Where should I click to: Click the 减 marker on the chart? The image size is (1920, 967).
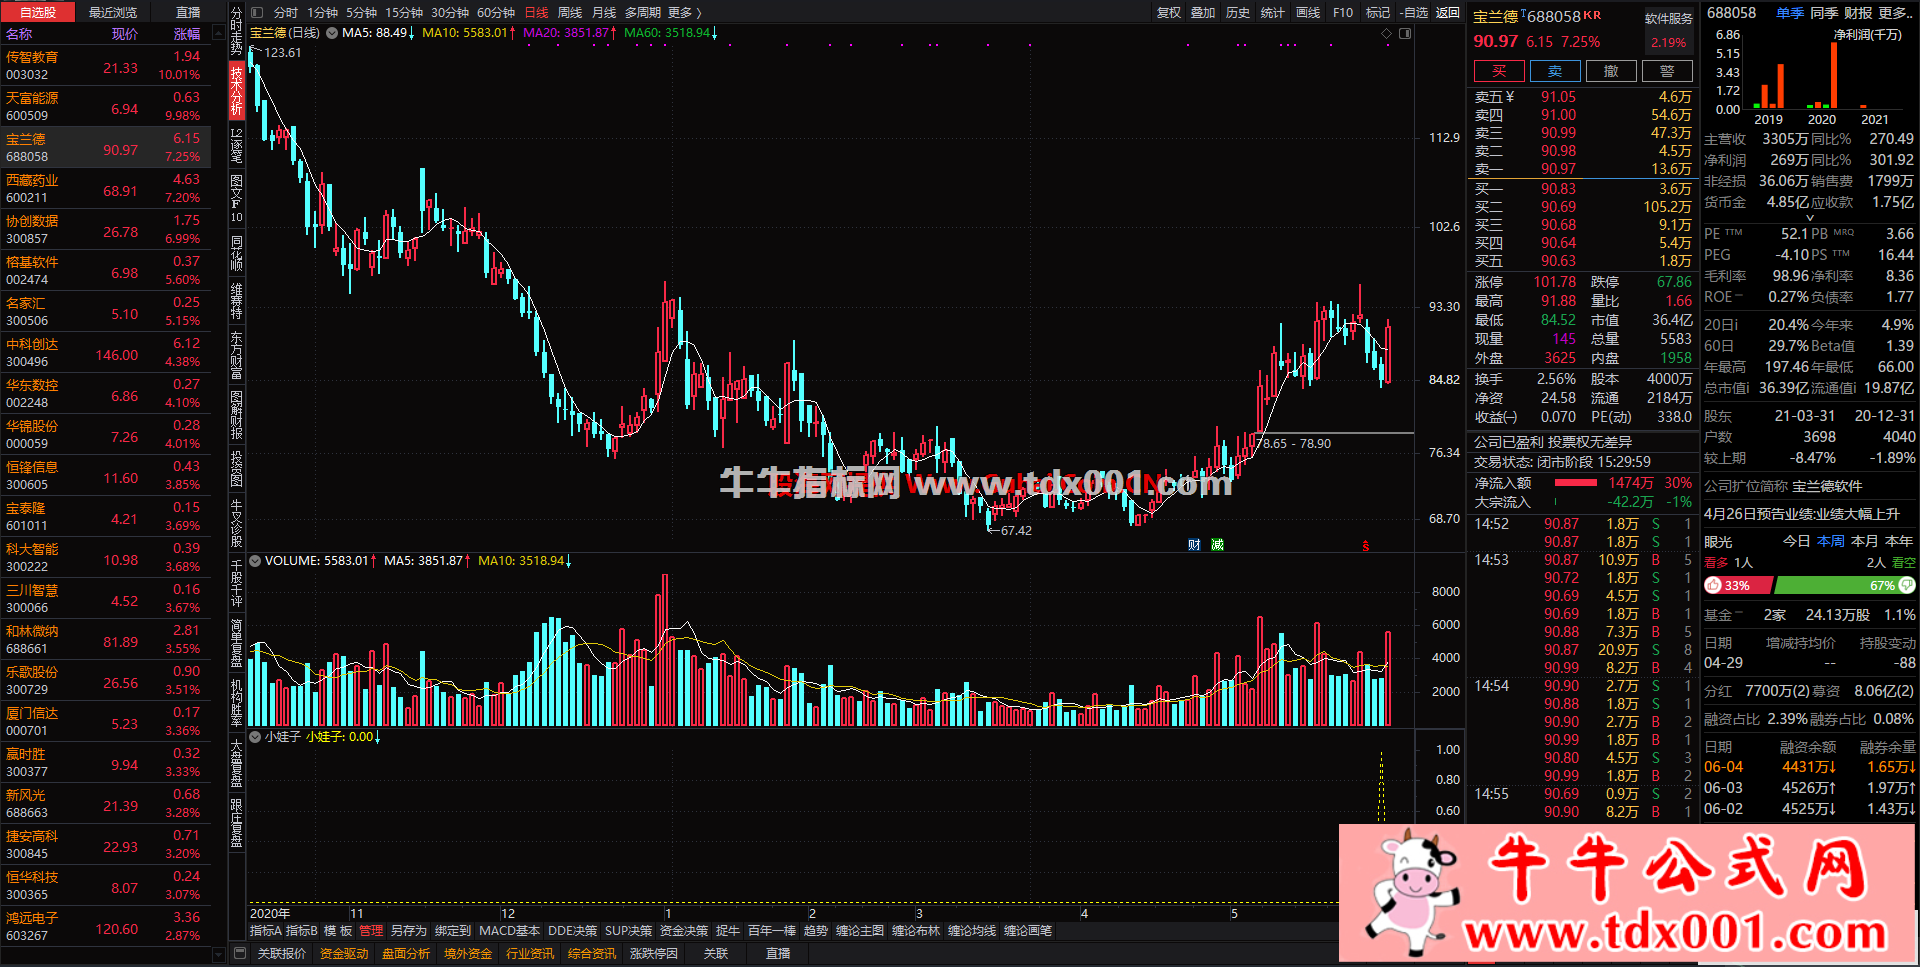click(x=1217, y=545)
